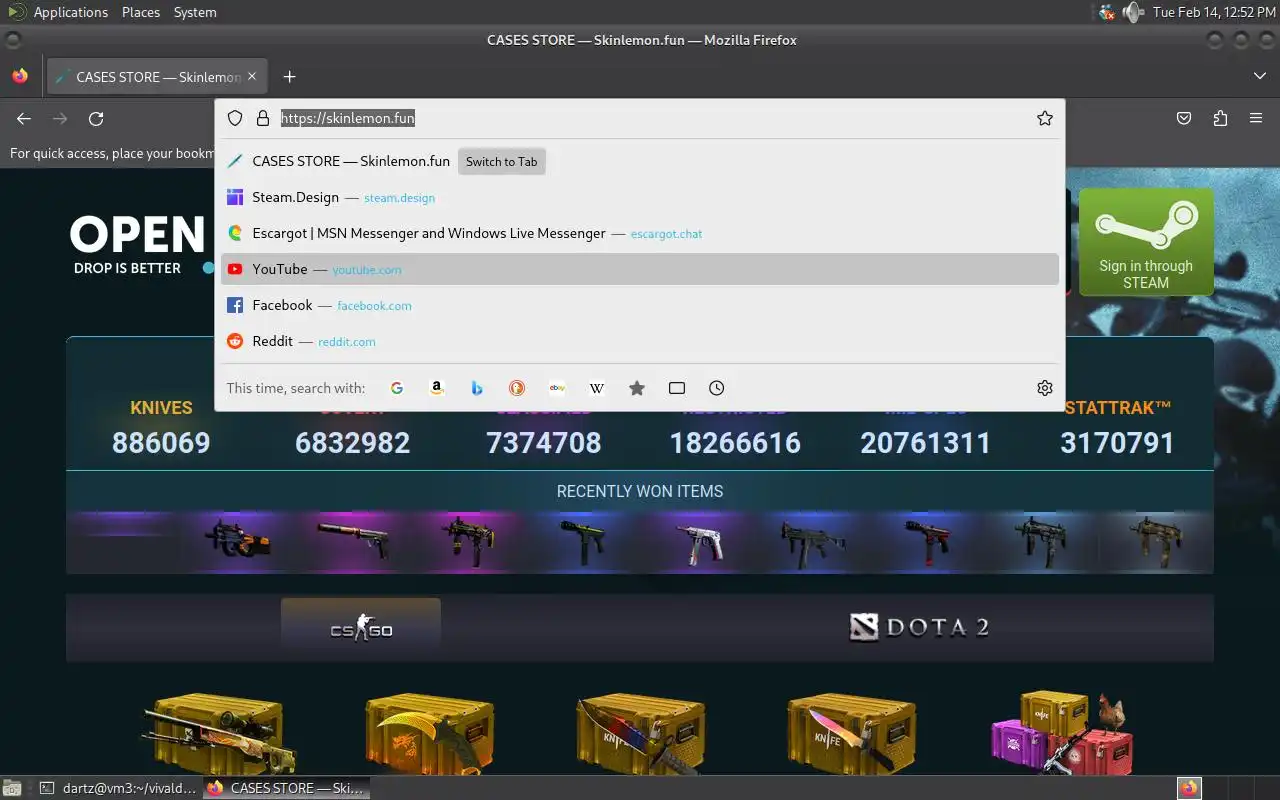Open search settings gear icon
Viewport: 1280px width, 800px height.
point(1045,388)
